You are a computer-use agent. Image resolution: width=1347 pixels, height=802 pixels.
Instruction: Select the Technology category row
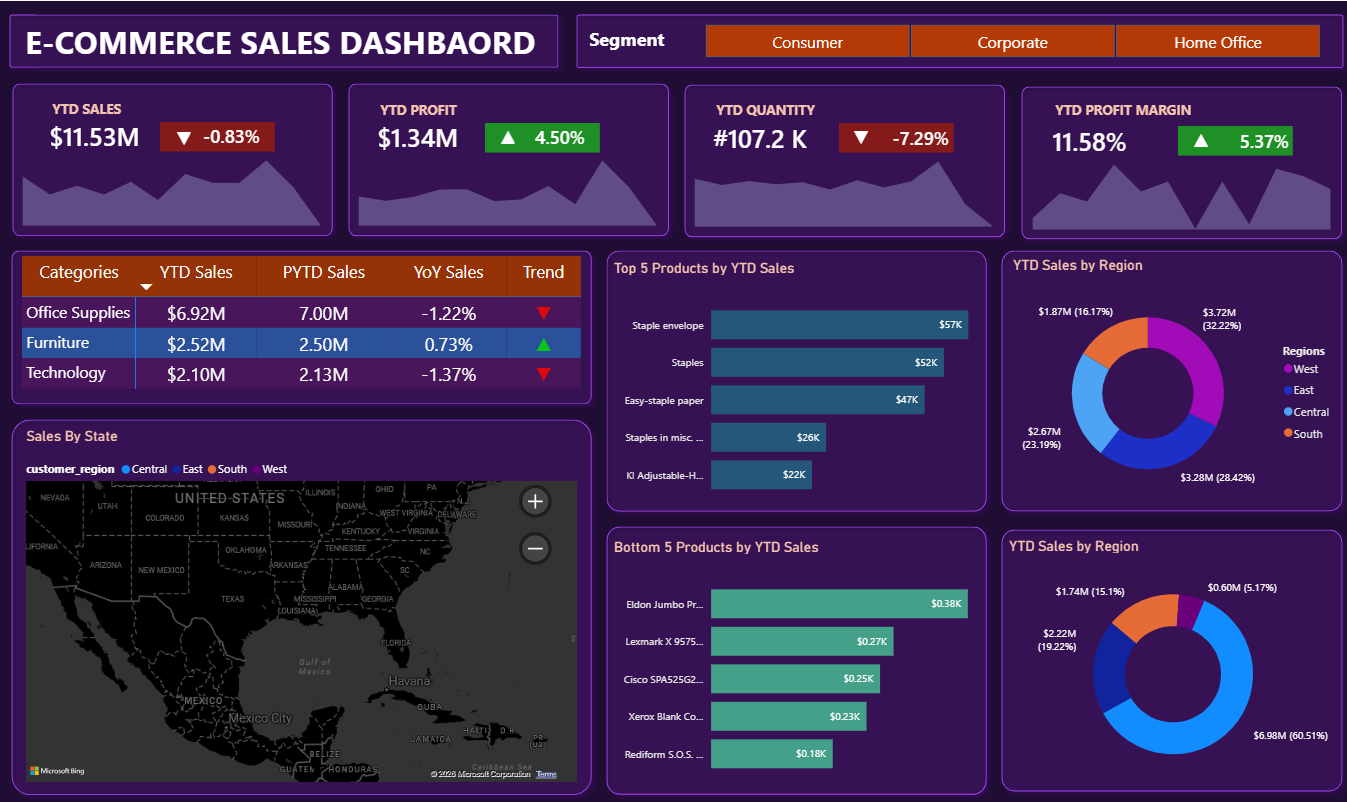coord(301,374)
